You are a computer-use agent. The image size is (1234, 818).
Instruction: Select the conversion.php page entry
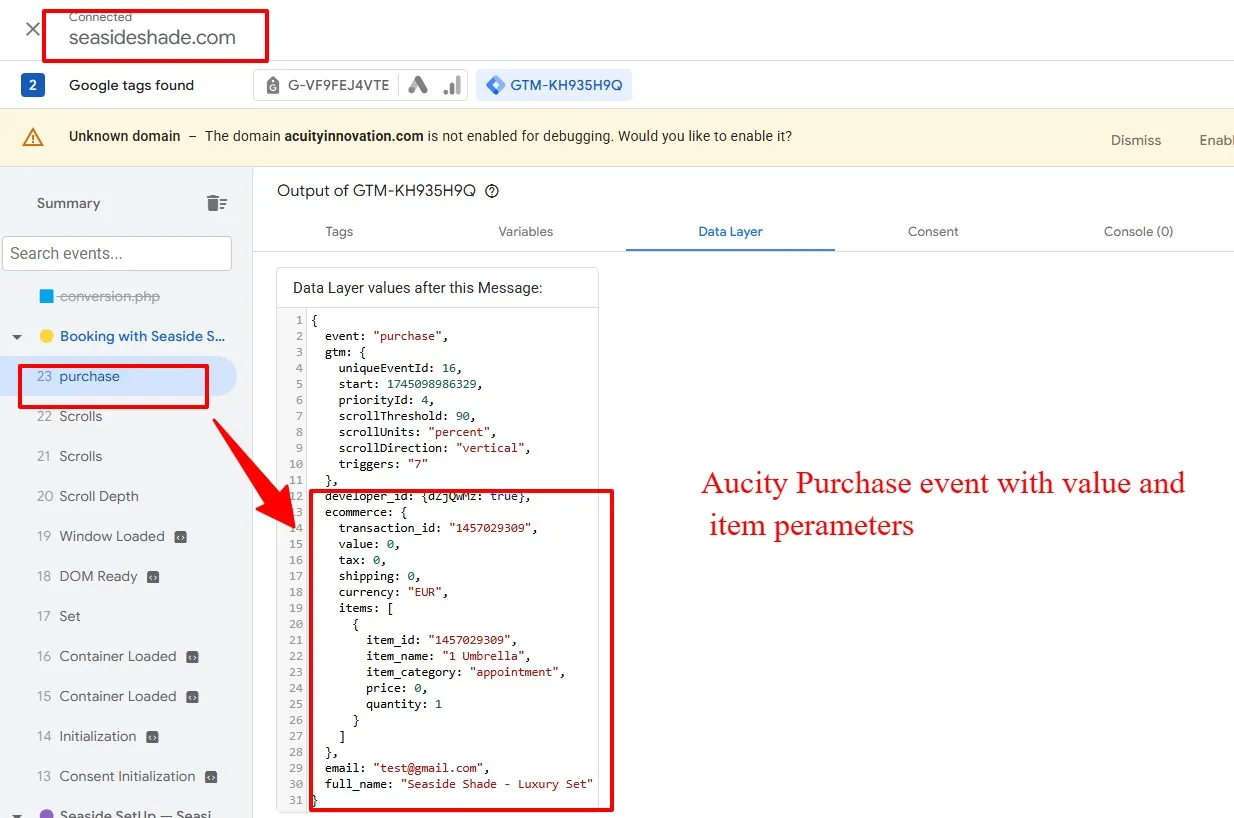(x=110, y=296)
